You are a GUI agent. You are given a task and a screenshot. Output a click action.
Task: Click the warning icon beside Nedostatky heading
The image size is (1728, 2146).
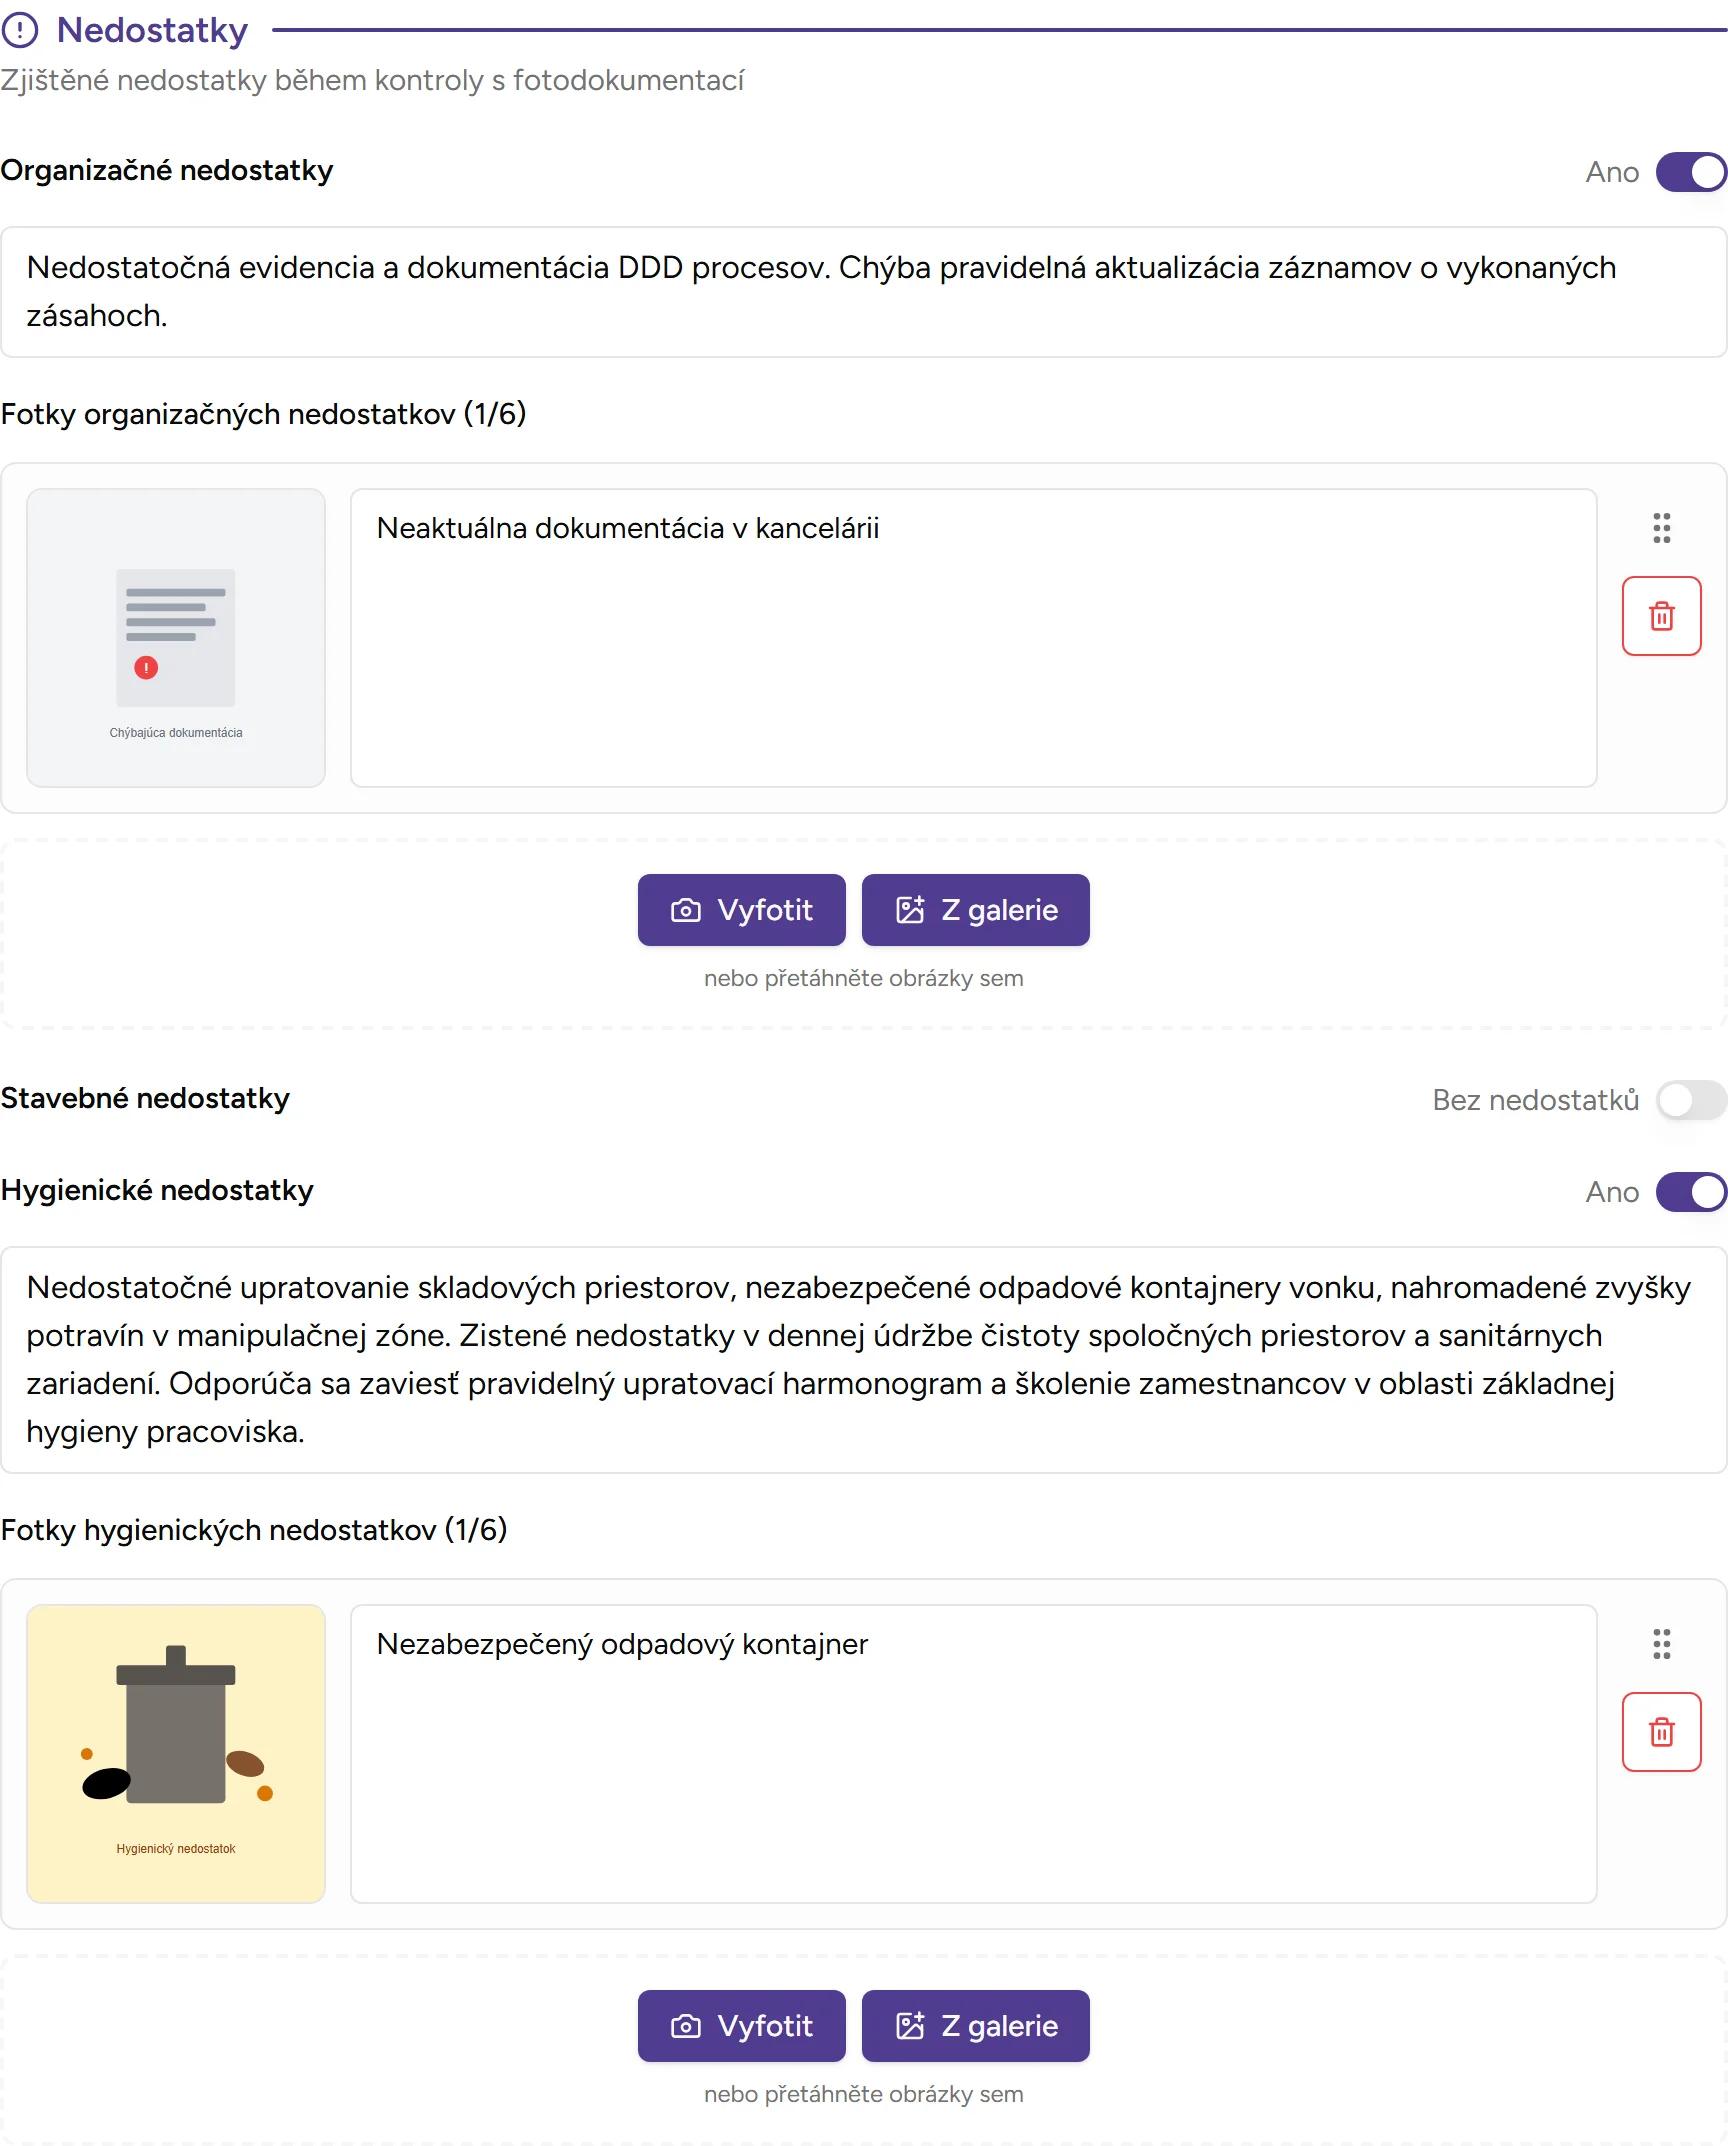coord(22,30)
